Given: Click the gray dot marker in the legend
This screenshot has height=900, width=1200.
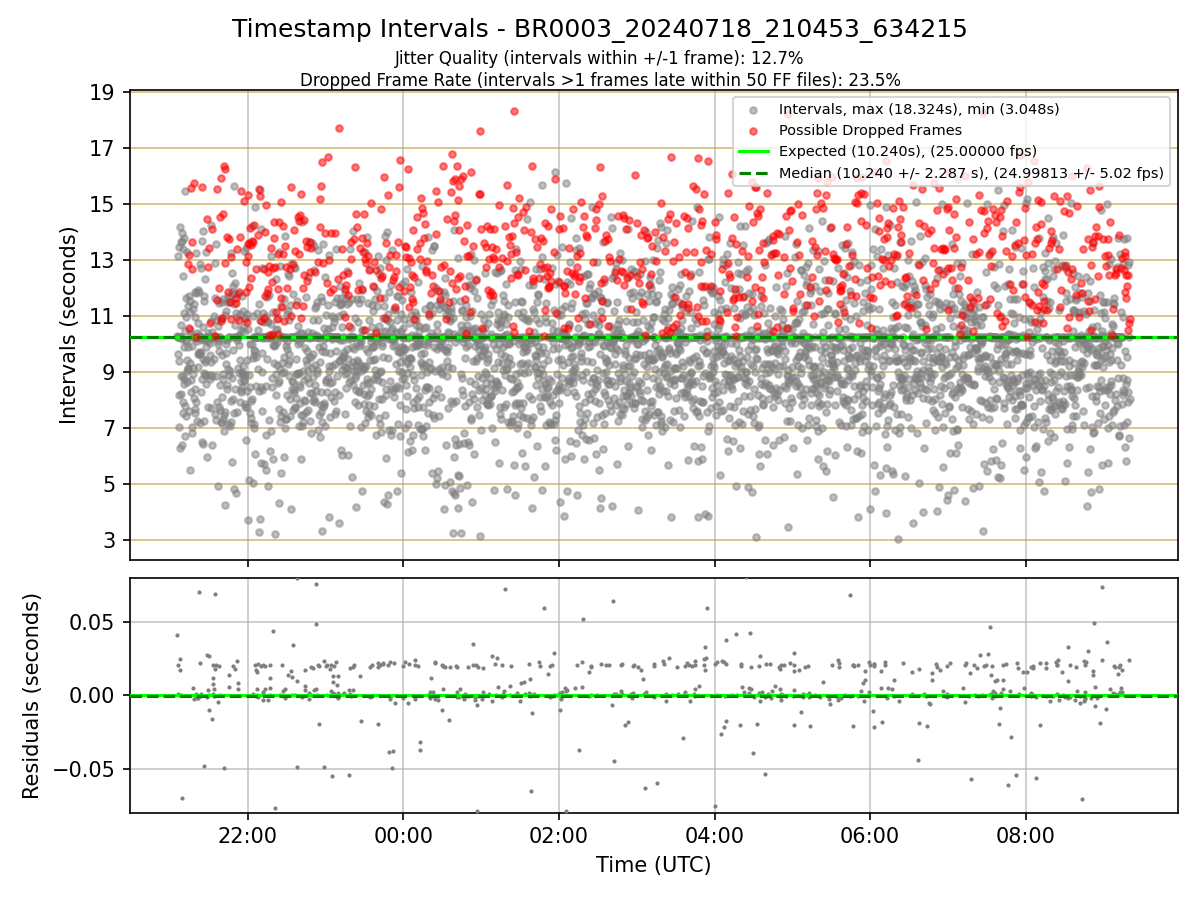Looking at the screenshot, I should [753, 109].
